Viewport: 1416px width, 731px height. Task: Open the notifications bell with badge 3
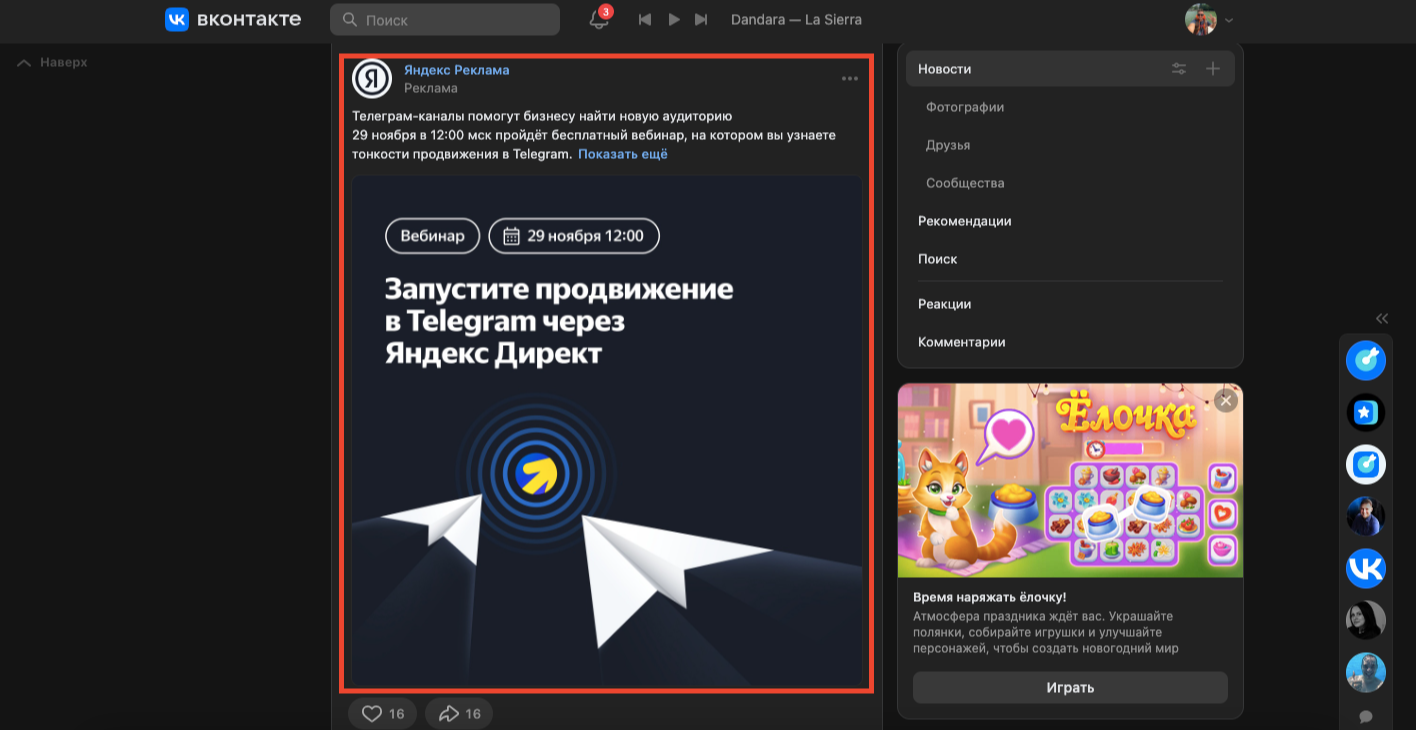(599, 19)
